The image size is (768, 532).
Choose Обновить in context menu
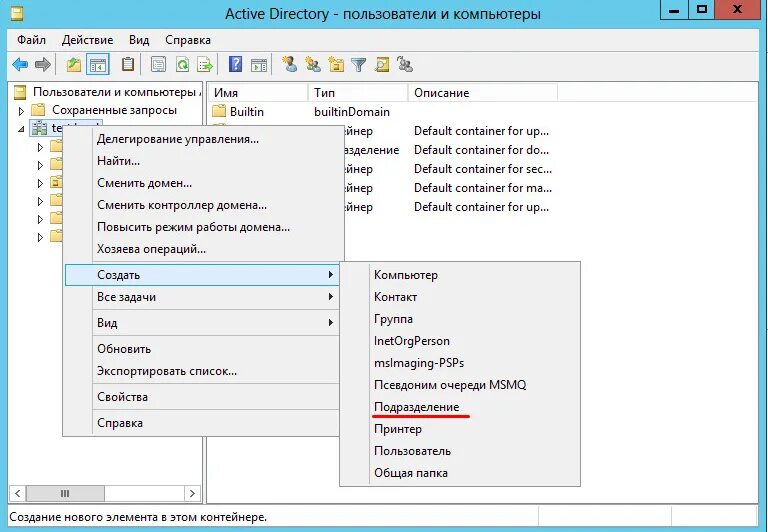click(x=202, y=349)
